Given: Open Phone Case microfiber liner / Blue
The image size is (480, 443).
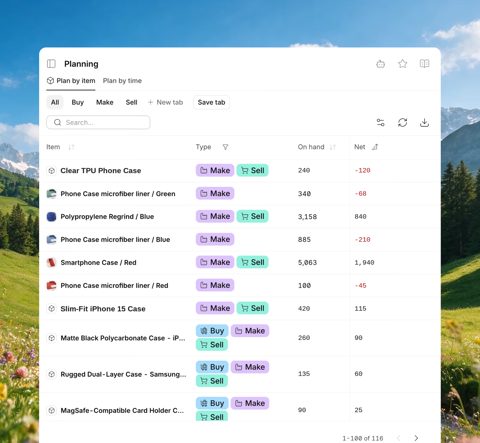Looking at the screenshot, I should click(x=115, y=240).
